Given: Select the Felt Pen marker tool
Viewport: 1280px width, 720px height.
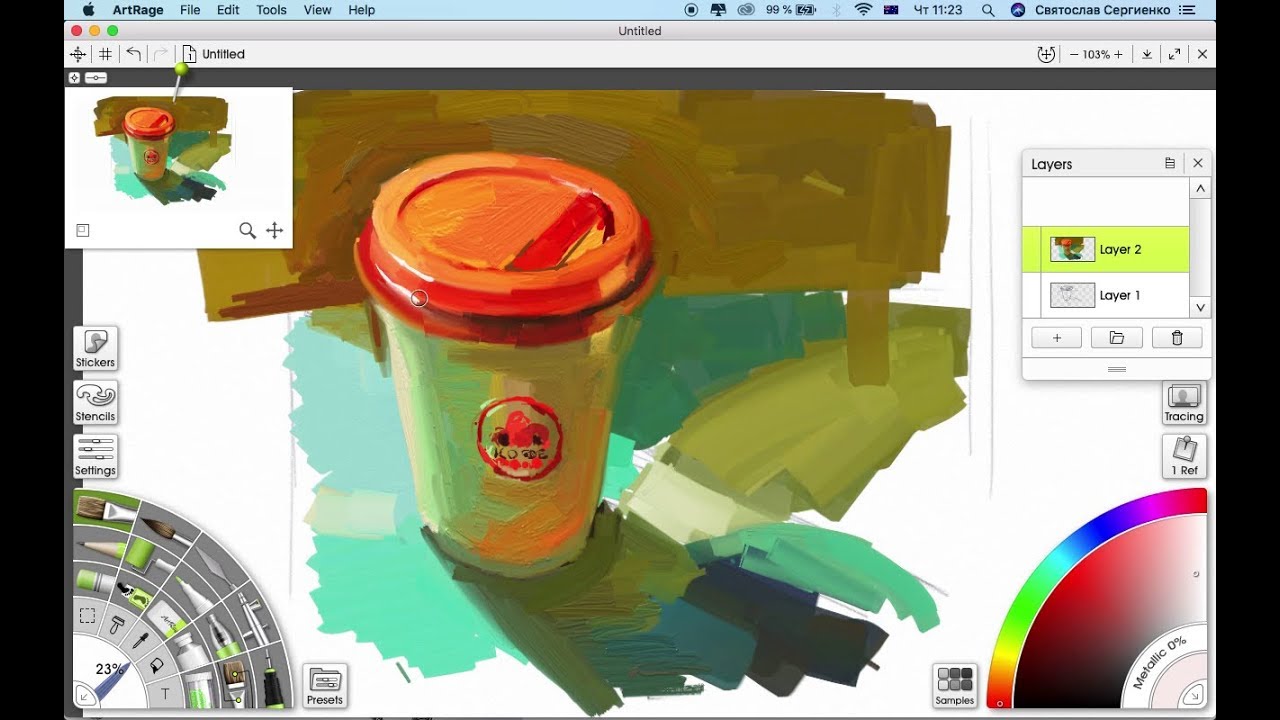Looking at the screenshot, I should pyautogui.click(x=192, y=598).
